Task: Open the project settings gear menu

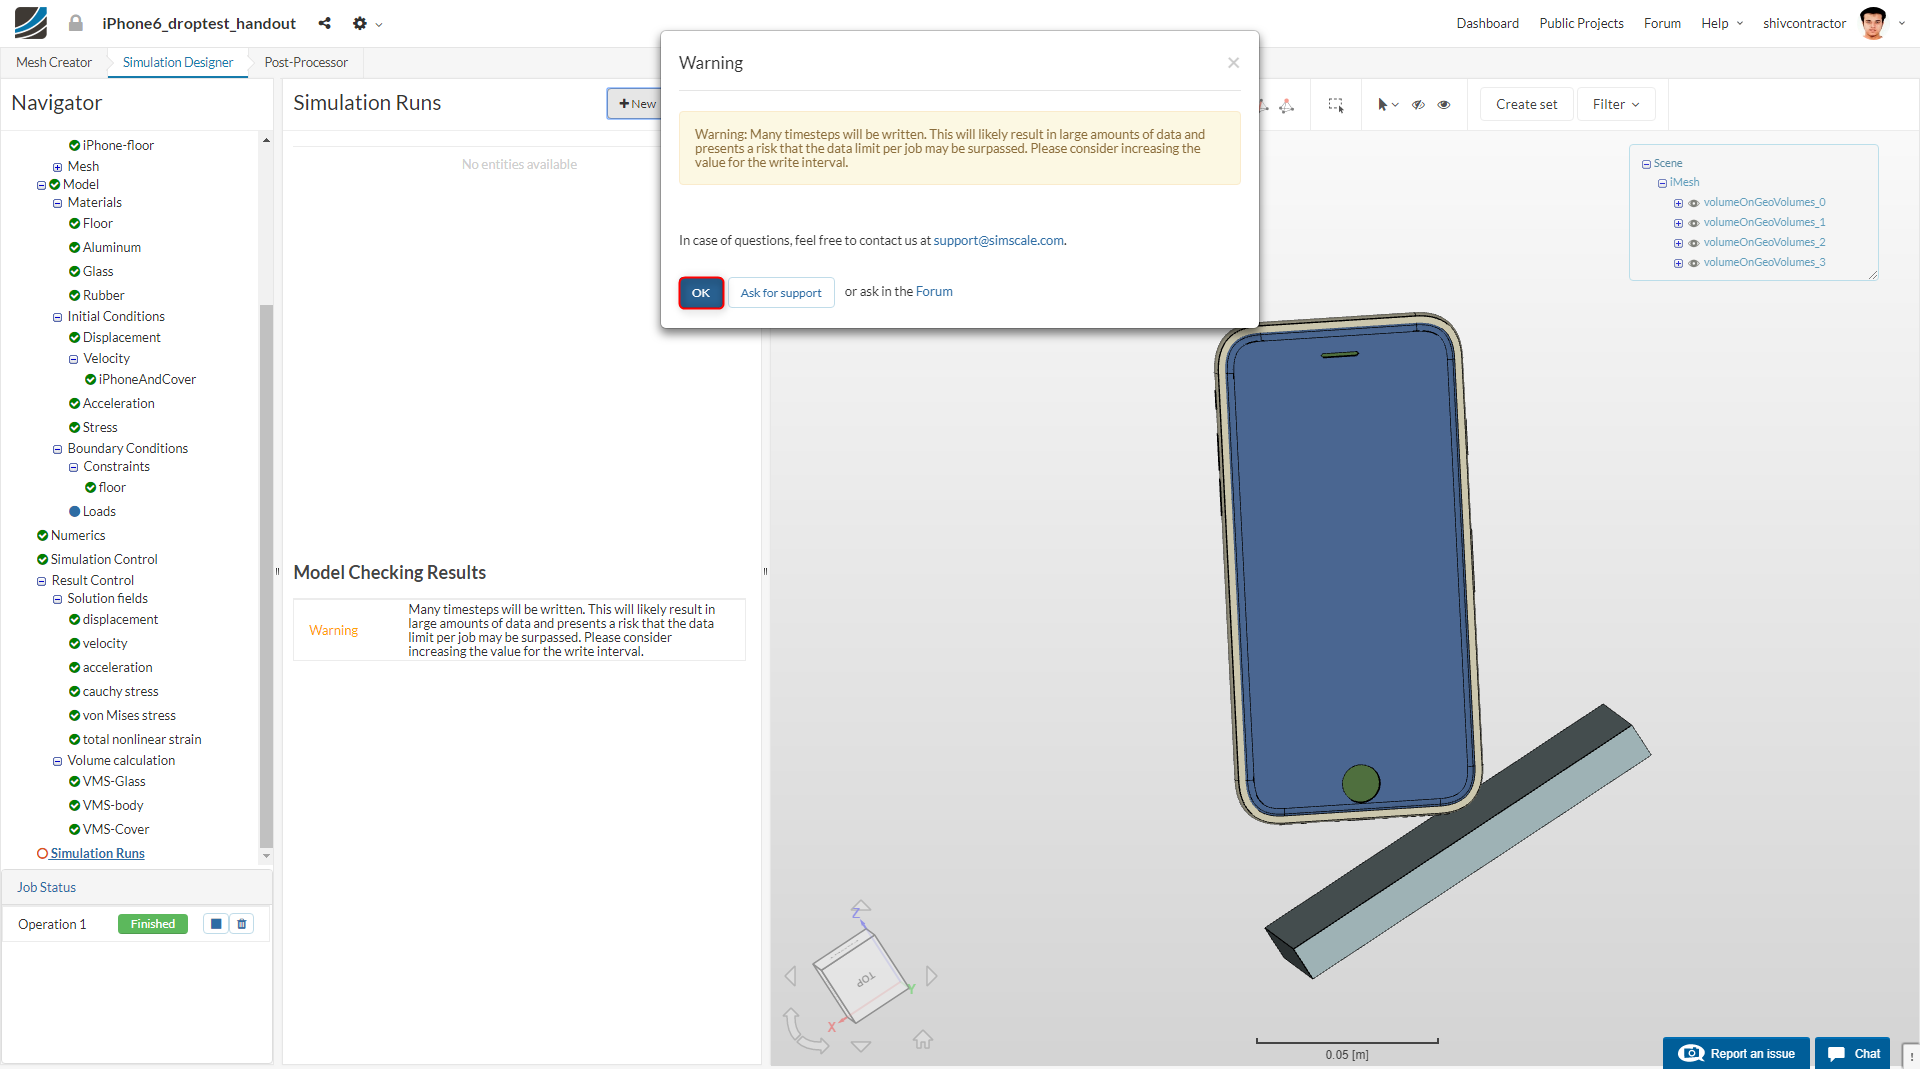Action: [x=367, y=23]
